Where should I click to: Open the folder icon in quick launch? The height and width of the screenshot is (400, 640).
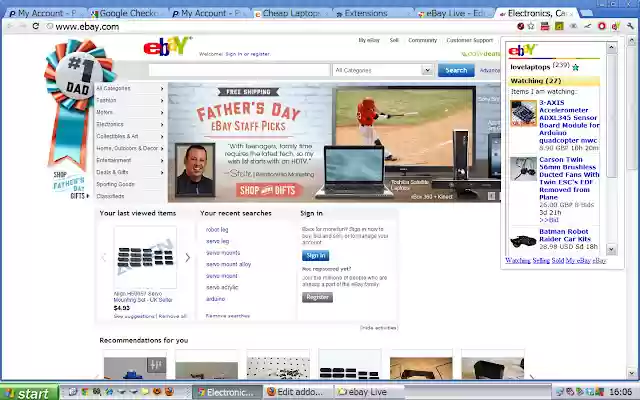click(145, 392)
